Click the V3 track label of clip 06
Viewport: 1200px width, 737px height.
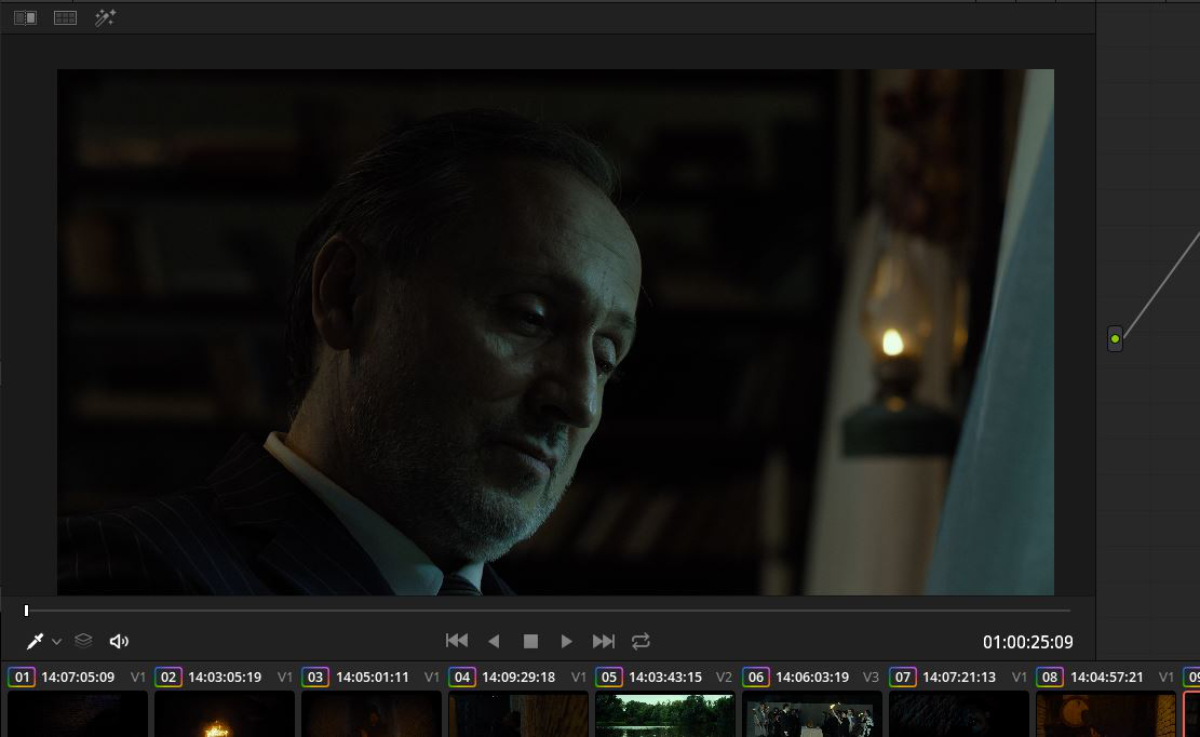[x=872, y=677]
